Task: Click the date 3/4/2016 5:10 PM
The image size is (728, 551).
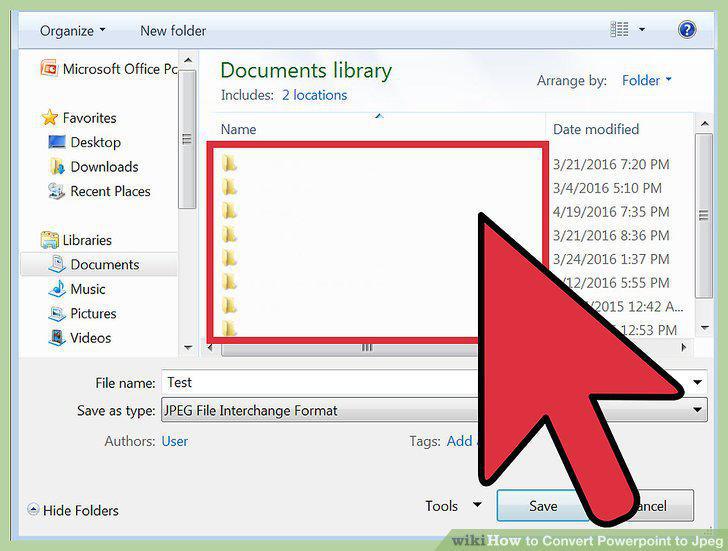Action: click(607, 188)
